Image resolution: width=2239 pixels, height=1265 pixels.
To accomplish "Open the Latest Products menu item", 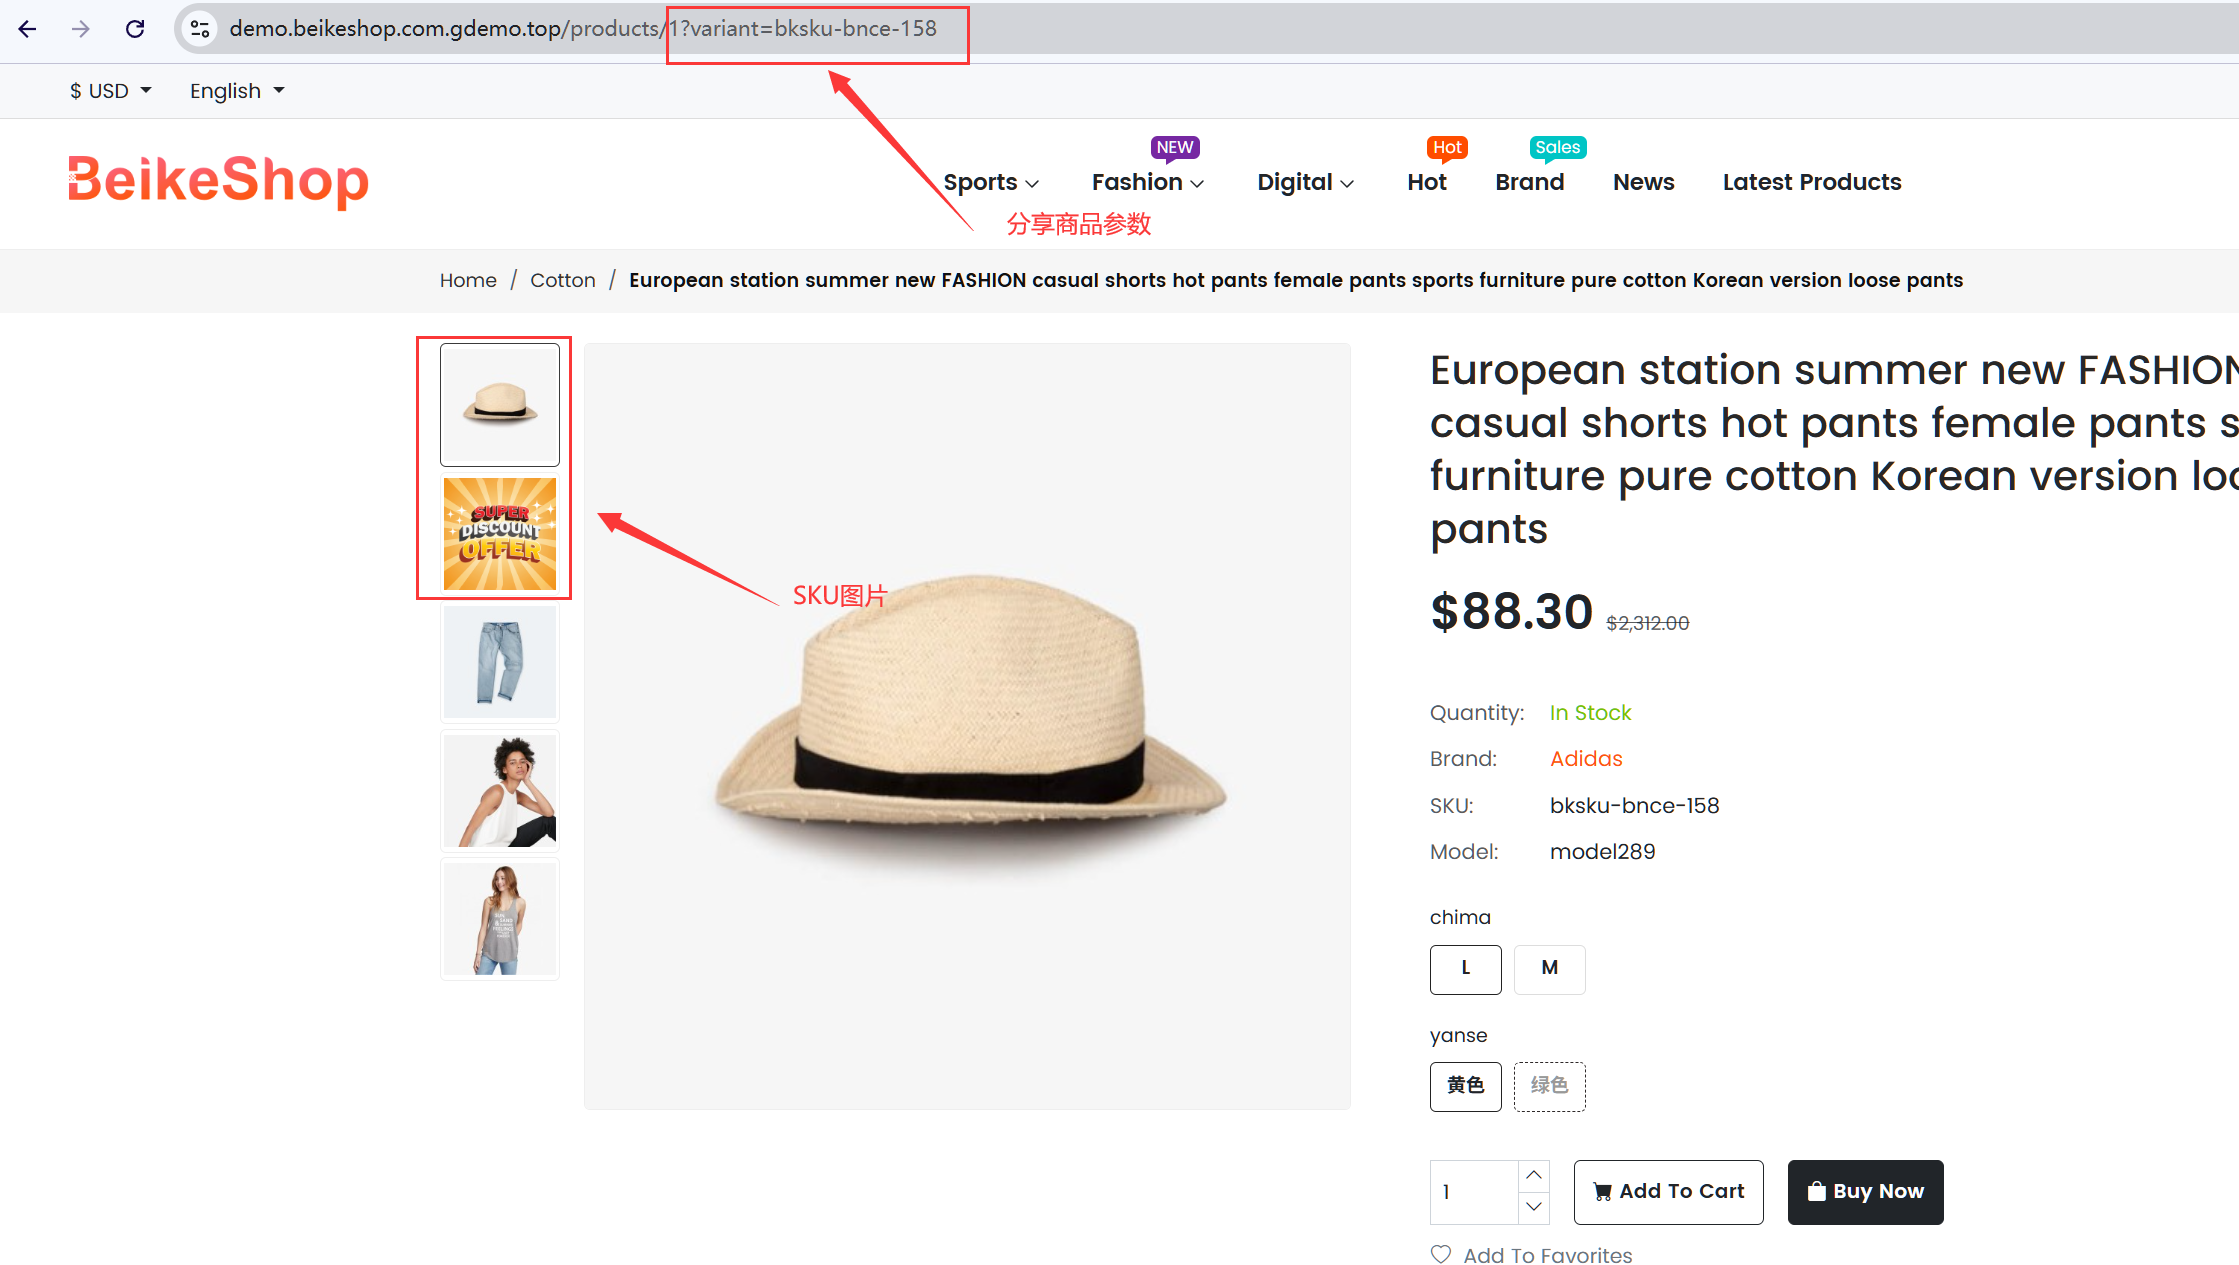I will (x=1811, y=182).
